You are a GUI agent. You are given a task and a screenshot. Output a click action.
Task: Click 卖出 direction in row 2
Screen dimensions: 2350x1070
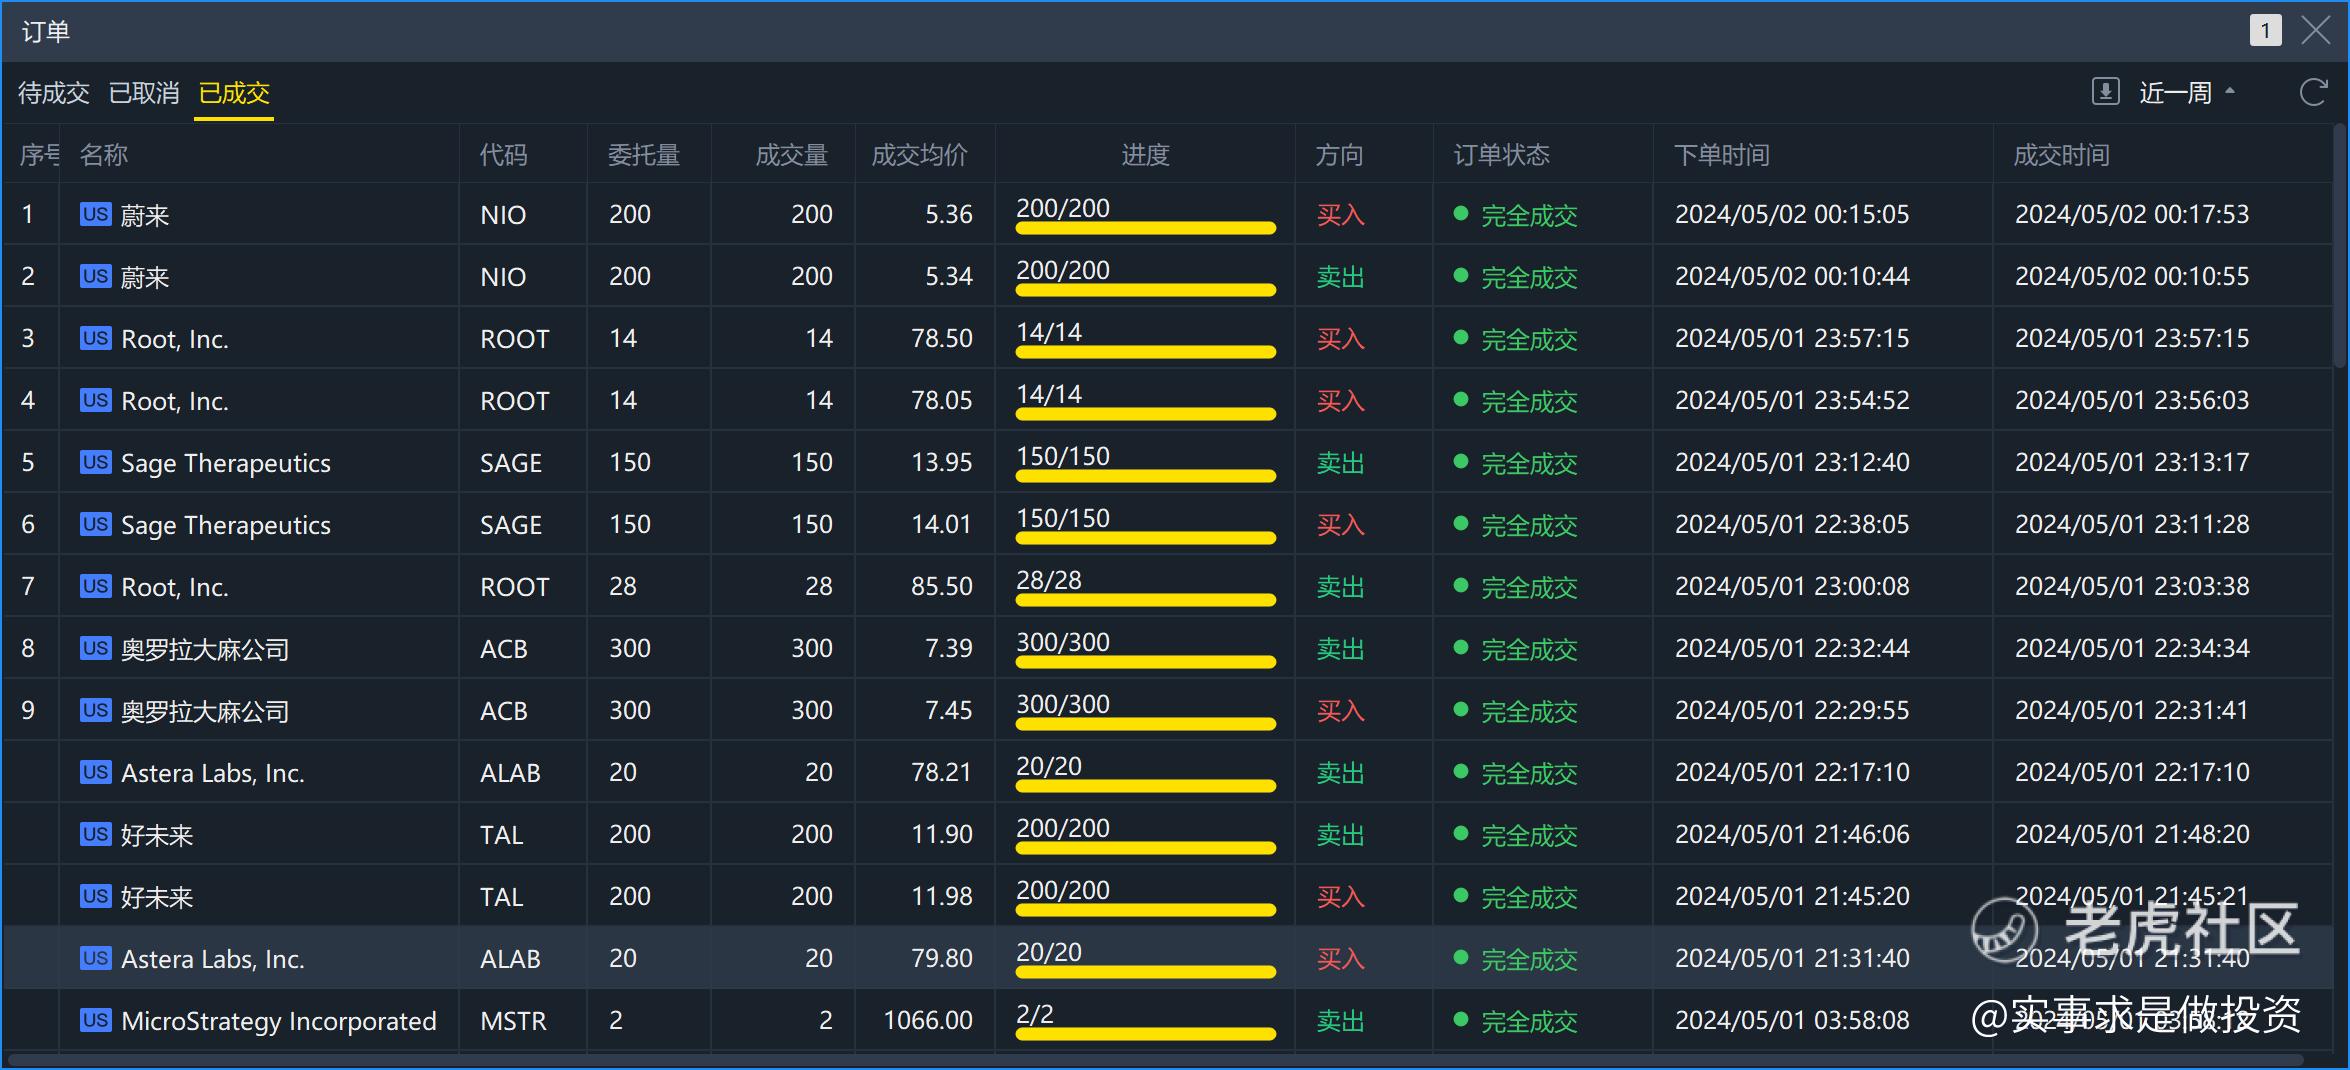(x=1340, y=277)
